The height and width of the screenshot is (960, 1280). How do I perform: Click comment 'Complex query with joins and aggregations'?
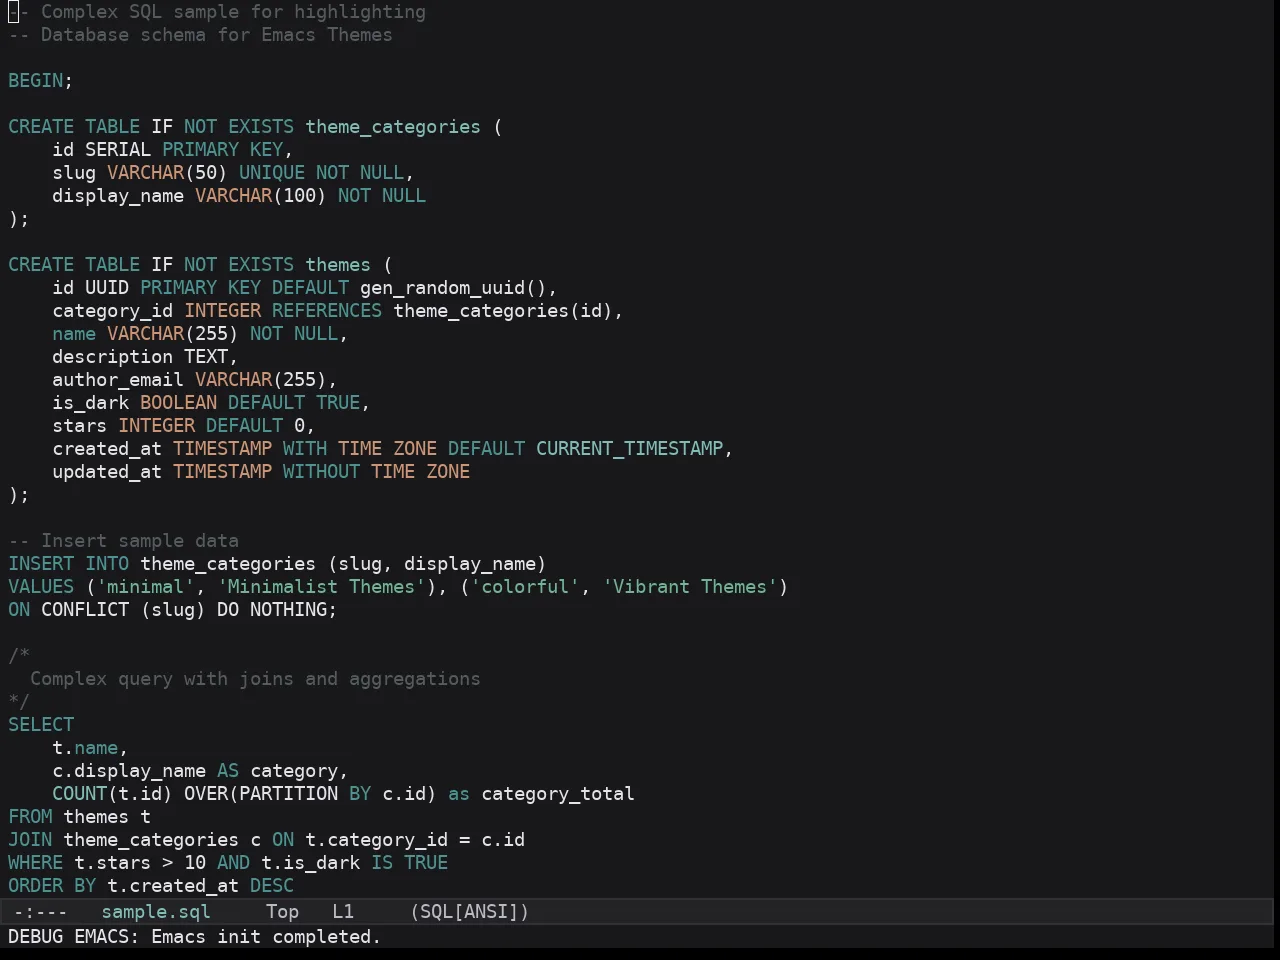click(x=255, y=679)
